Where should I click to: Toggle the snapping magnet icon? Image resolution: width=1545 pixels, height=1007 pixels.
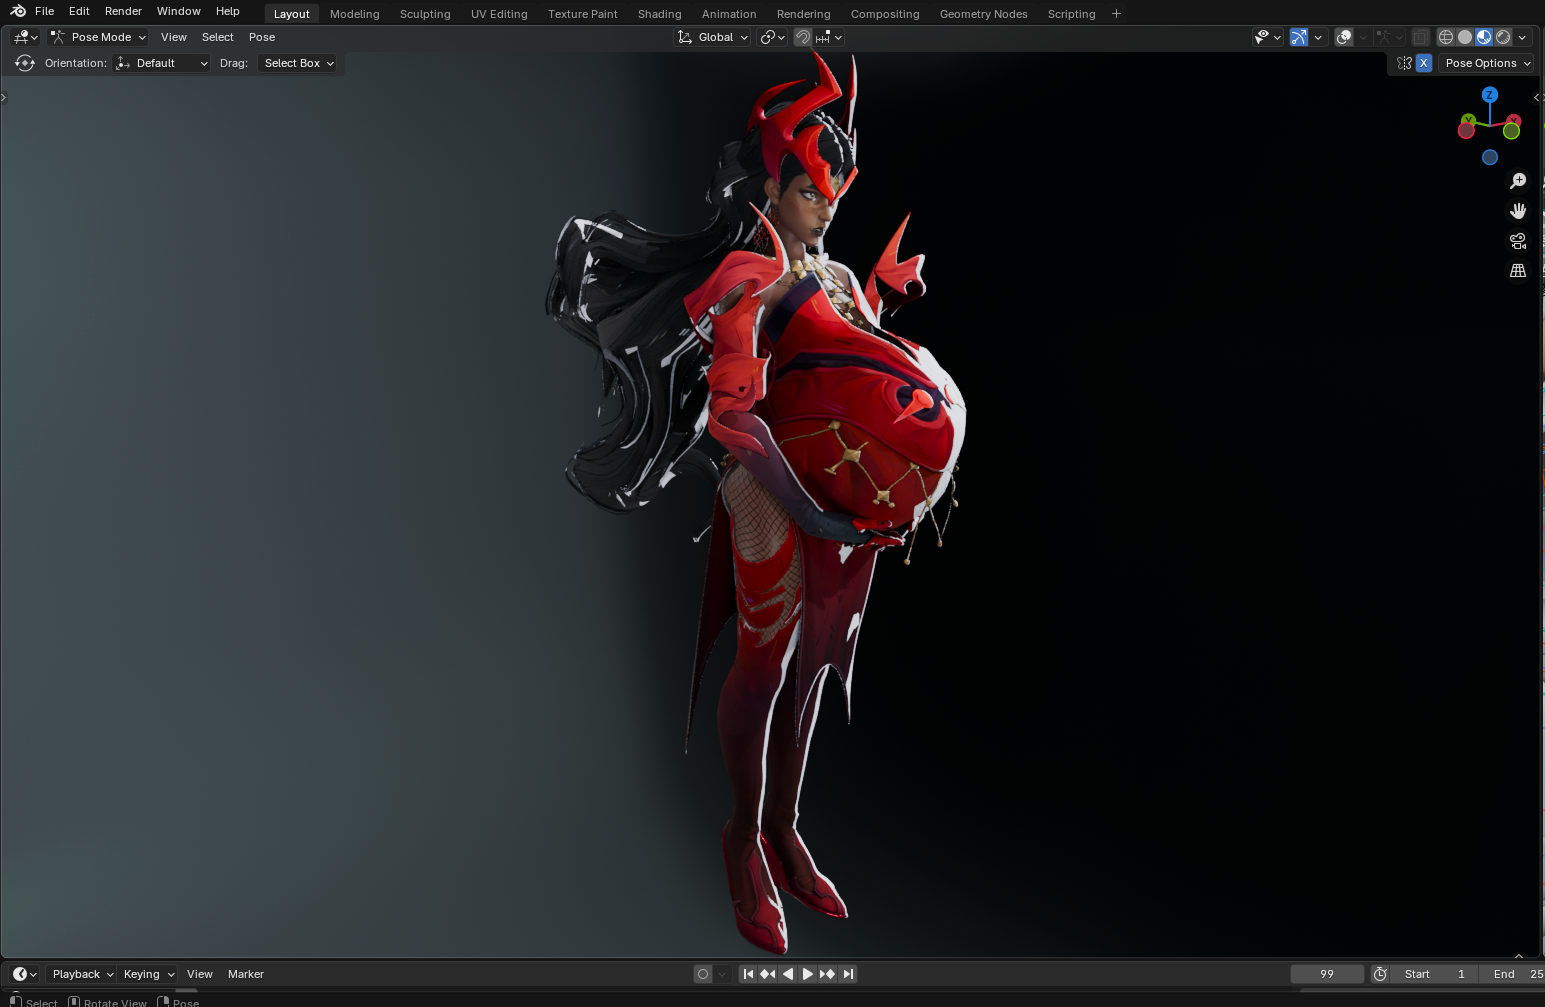pyautogui.click(x=802, y=37)
